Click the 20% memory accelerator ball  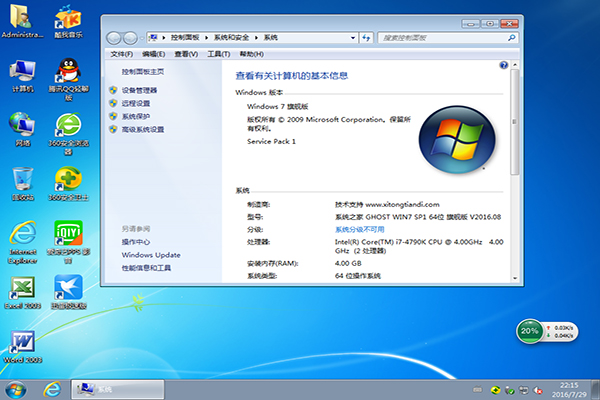(530, 331)
